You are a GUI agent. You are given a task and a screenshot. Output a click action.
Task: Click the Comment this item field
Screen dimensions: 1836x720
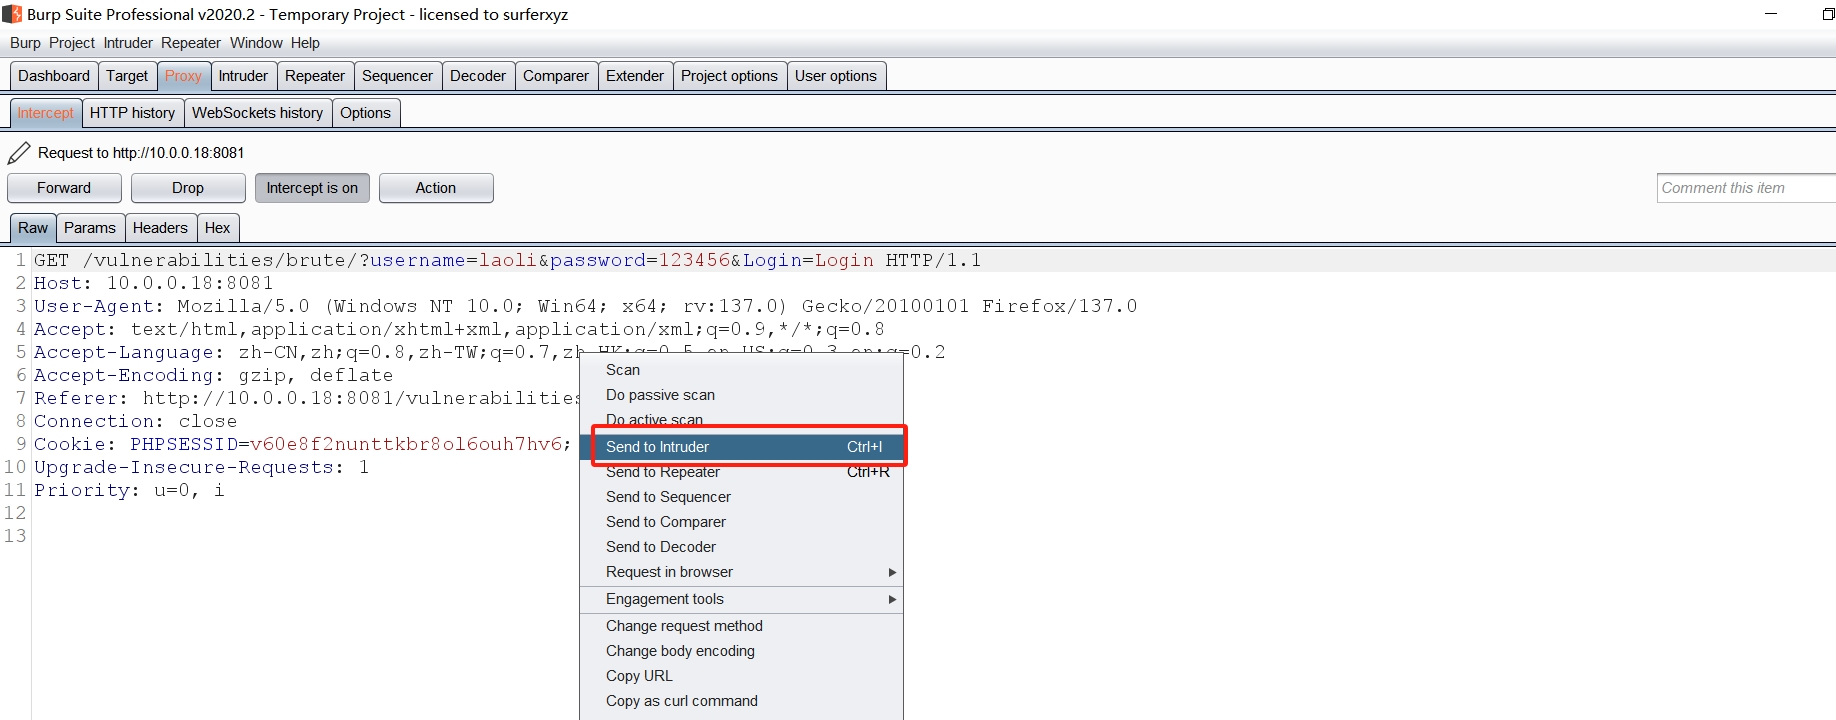click(1746, 188)
